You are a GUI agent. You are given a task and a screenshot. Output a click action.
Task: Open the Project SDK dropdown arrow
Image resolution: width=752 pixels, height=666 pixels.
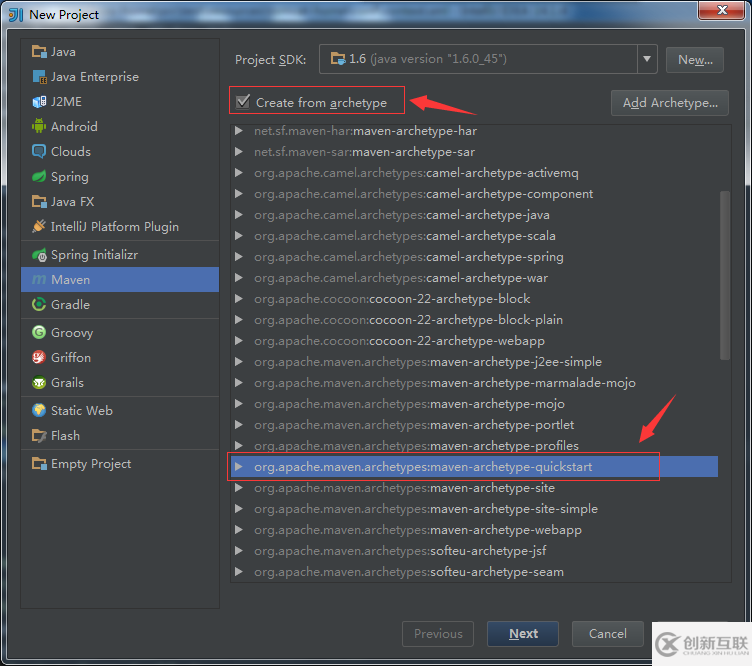[x=647, y=59]
